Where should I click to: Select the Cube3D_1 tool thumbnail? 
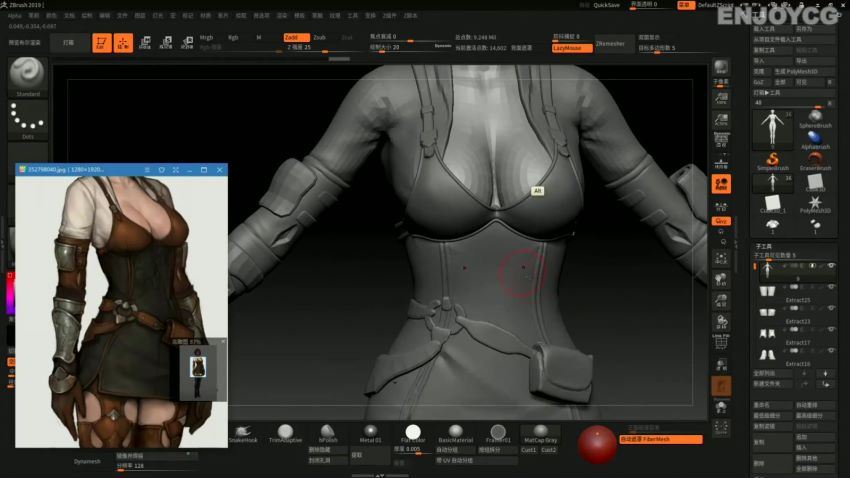(x=772, y=204)
